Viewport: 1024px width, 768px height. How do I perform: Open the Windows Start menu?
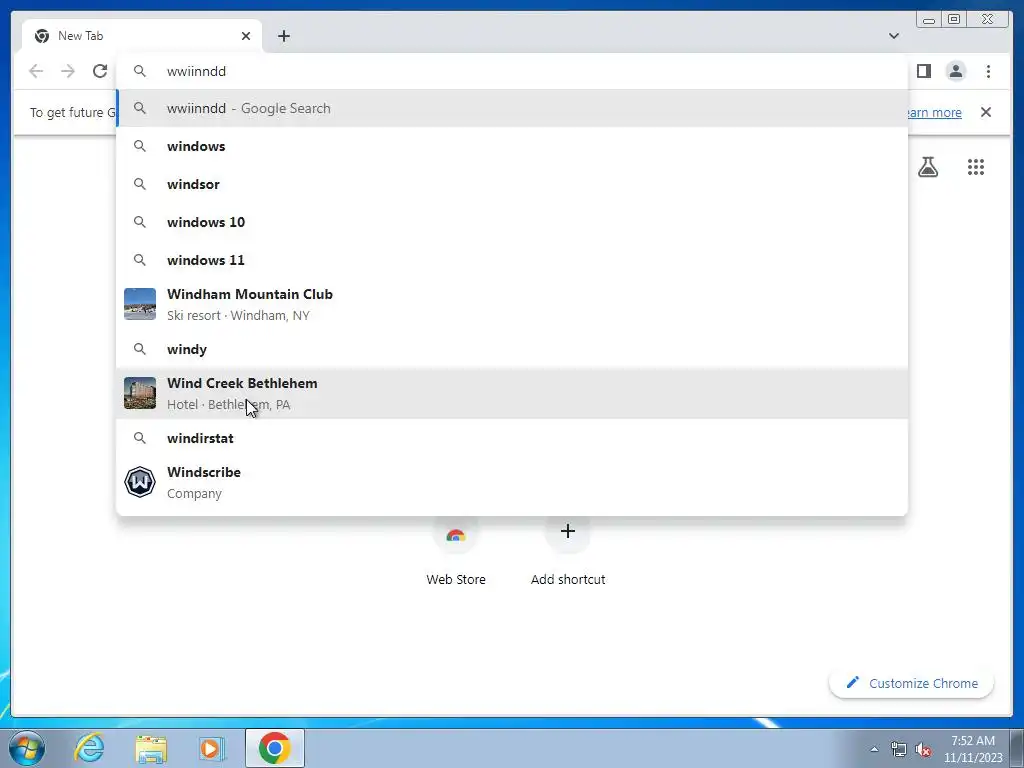pos(26,748)
